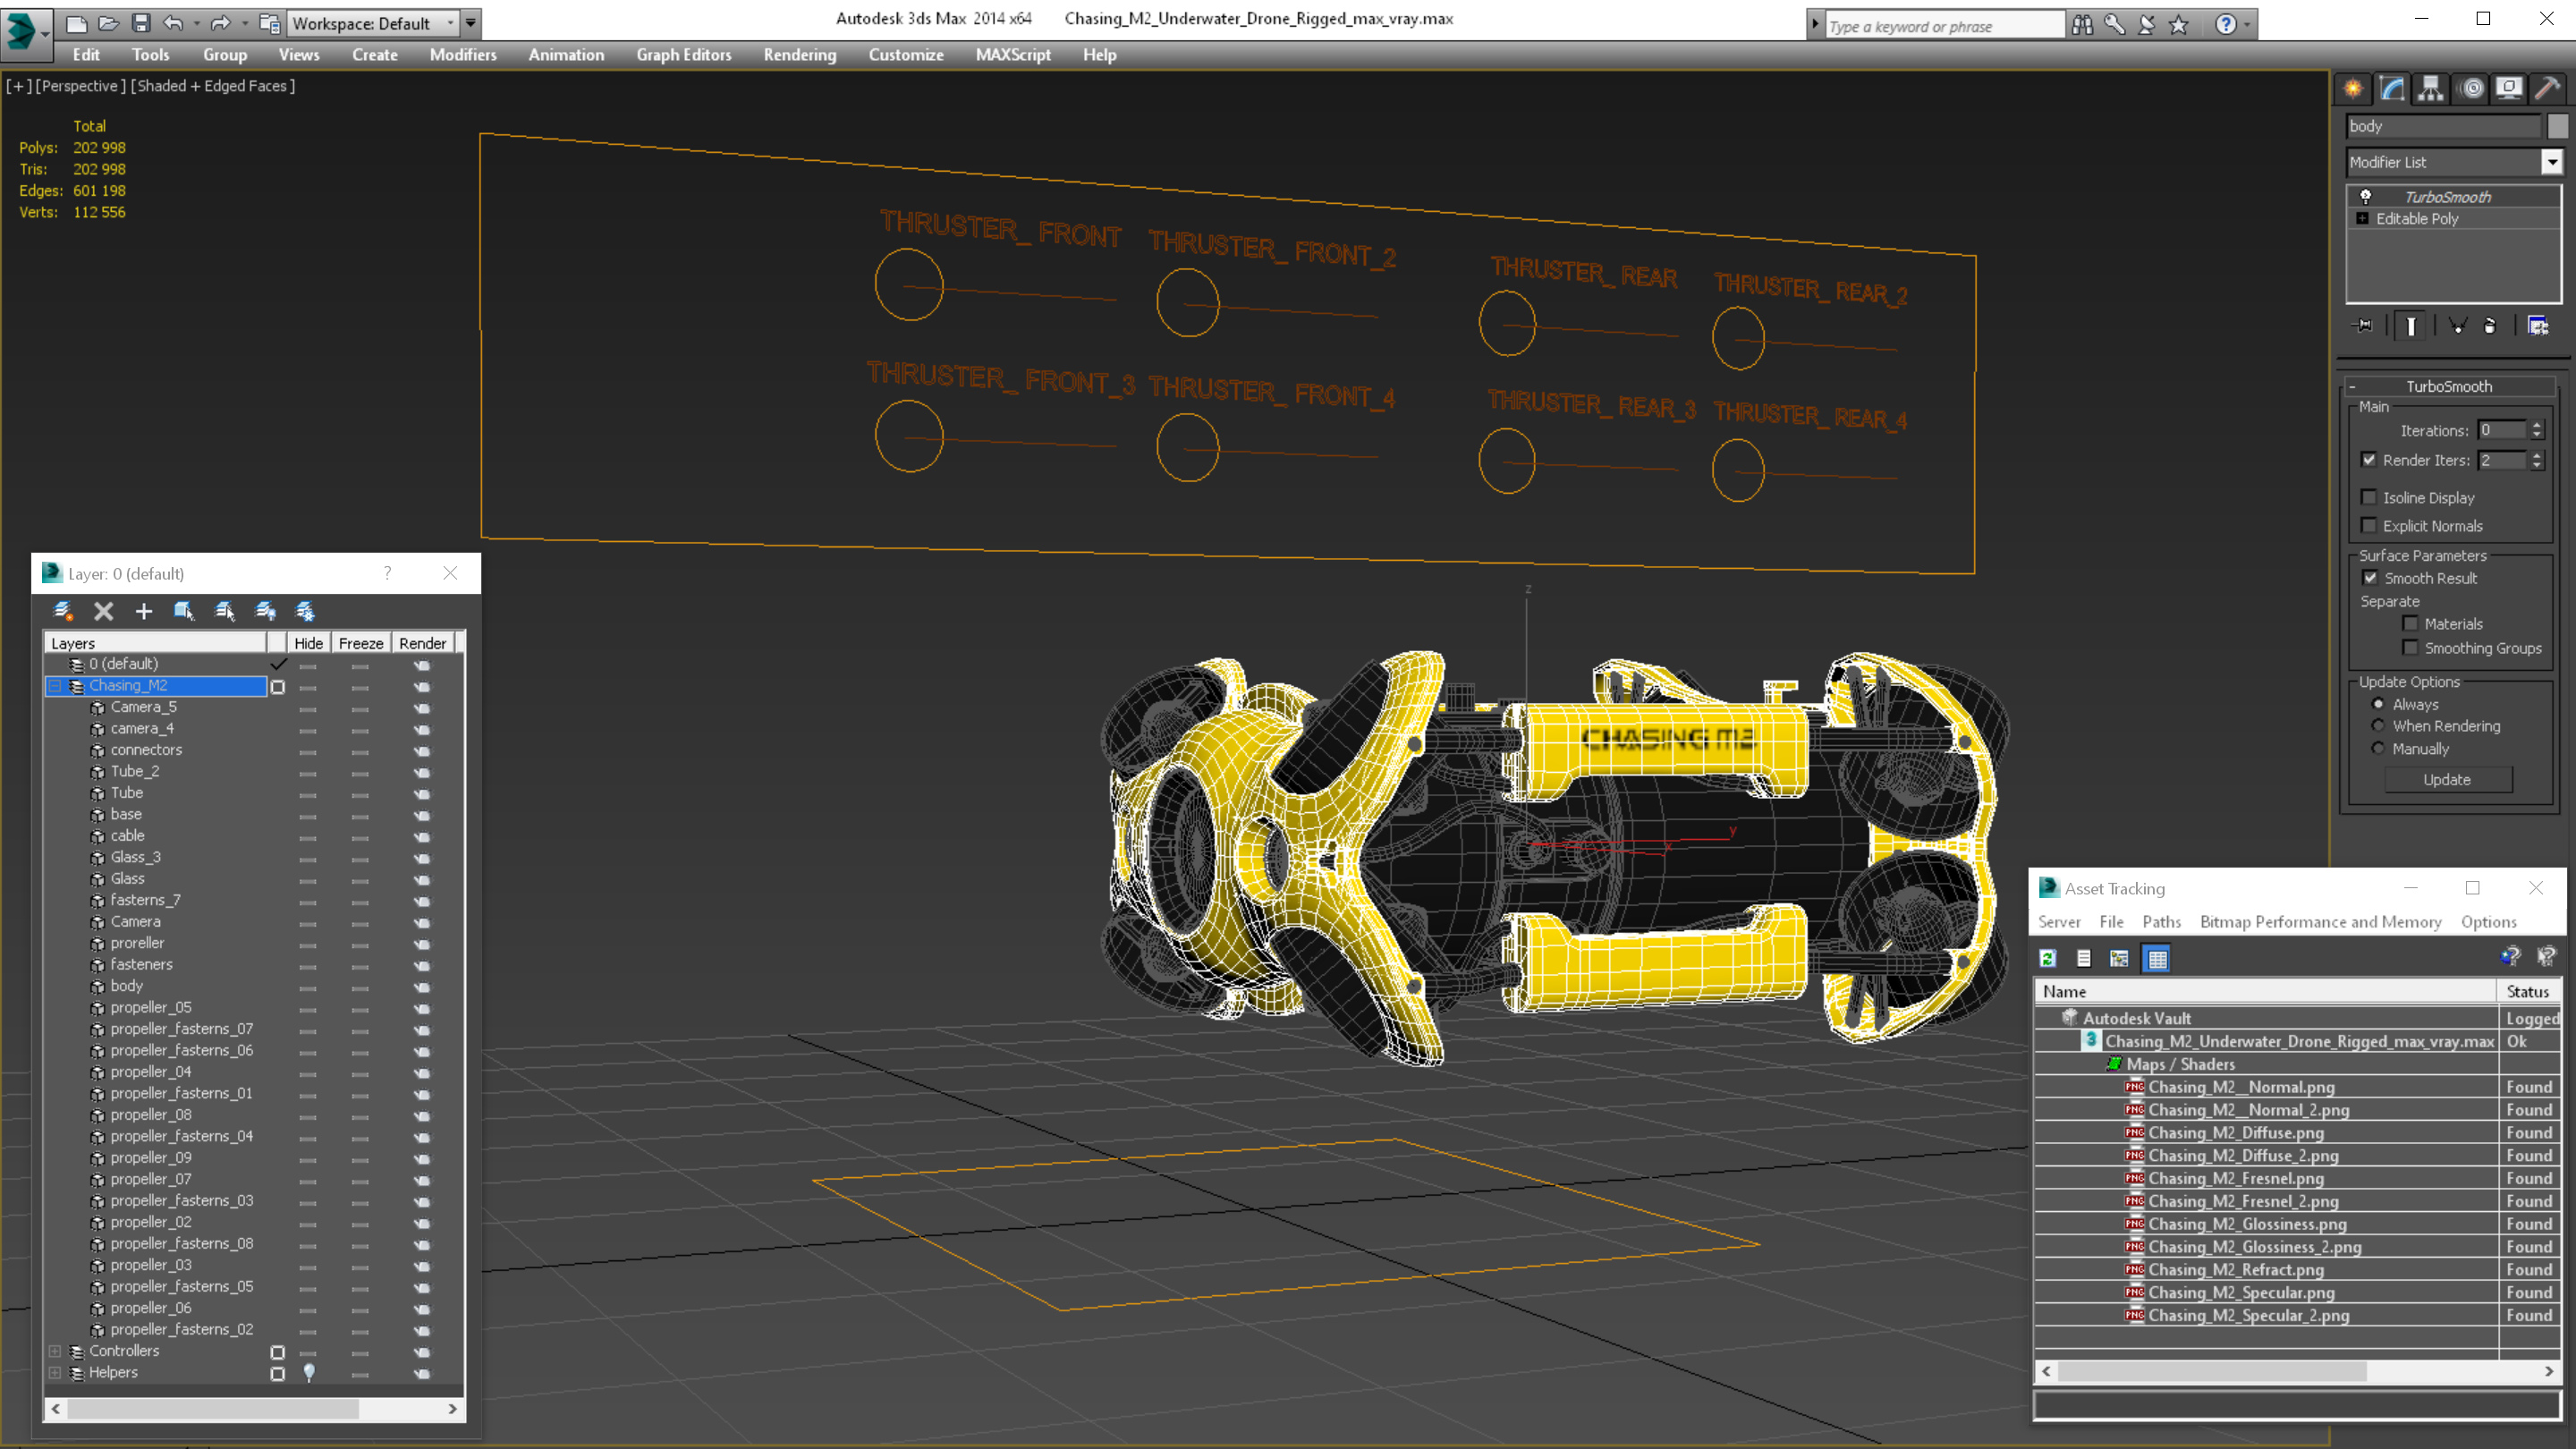This screenshot has height=1449, width=2576.
Task: Open the Display command panel tab
Action: pos(2509,88)
